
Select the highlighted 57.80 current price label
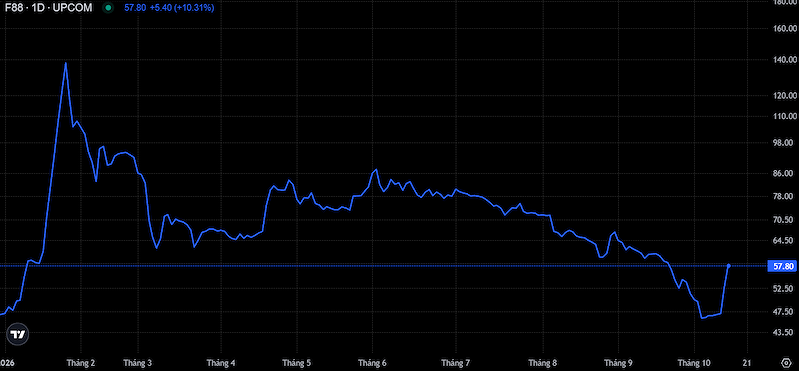point(782,266)
